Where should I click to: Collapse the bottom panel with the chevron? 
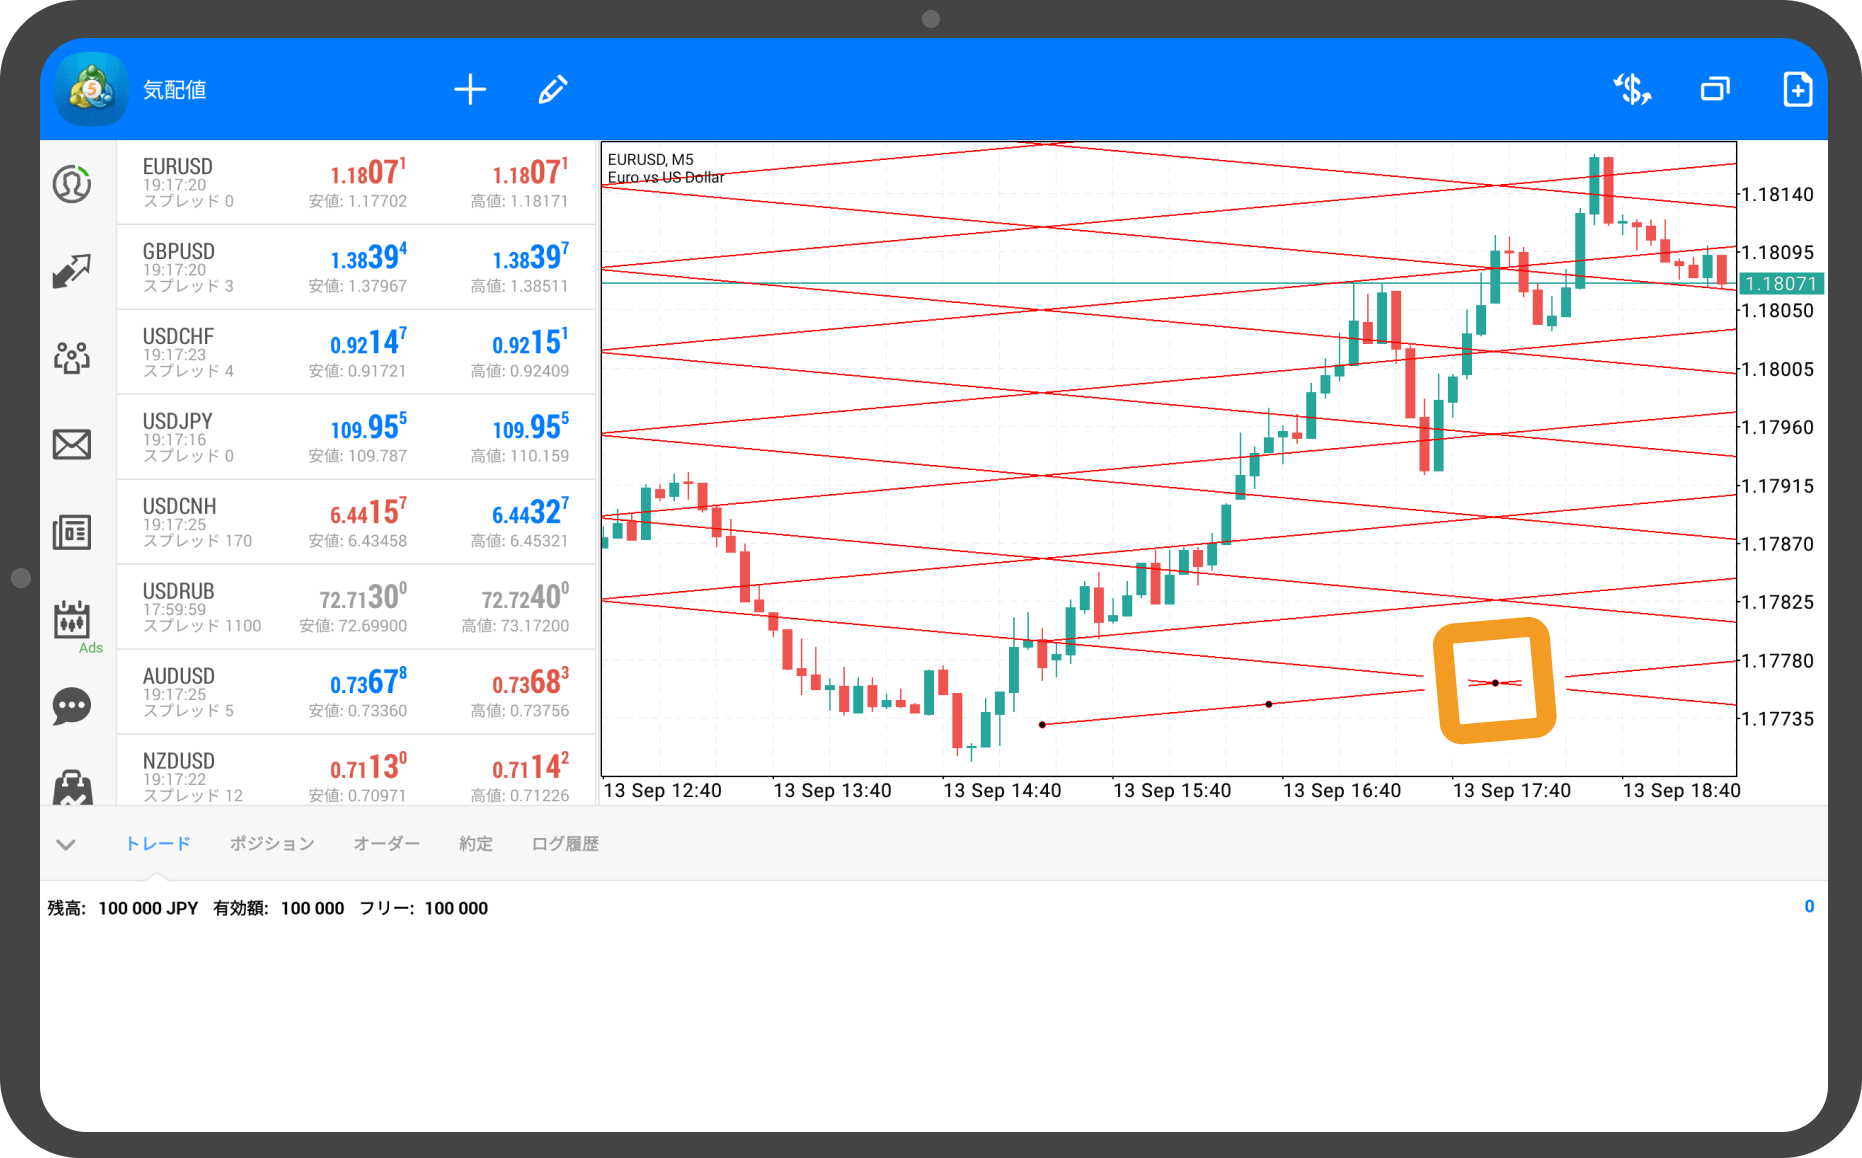(66, 844)
